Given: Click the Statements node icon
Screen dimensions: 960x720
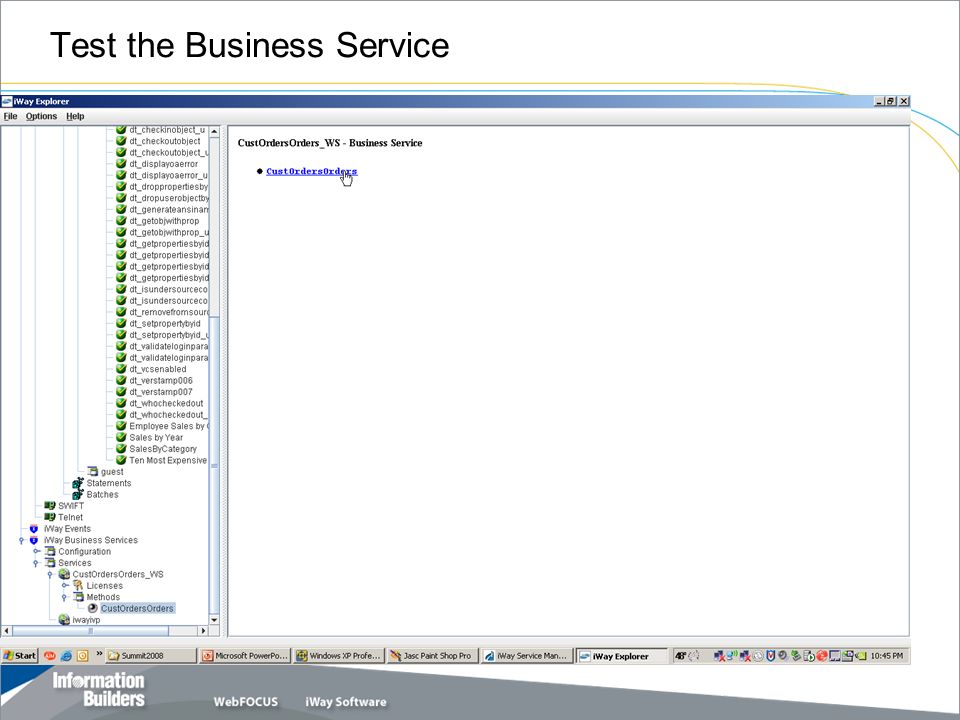Looking at the screenshot, I should 78,483.
